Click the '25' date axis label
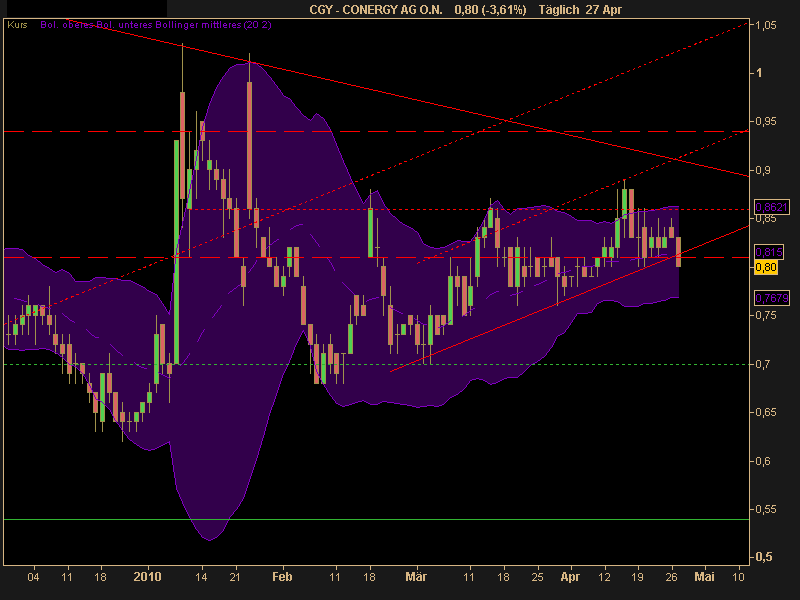Image resolution: width=800 pixels, height=600 pixels. click(x=537, y=577)
